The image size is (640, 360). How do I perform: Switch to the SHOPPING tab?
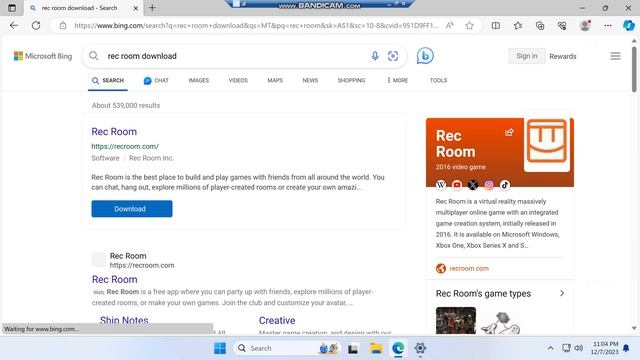tap(351, 80)
